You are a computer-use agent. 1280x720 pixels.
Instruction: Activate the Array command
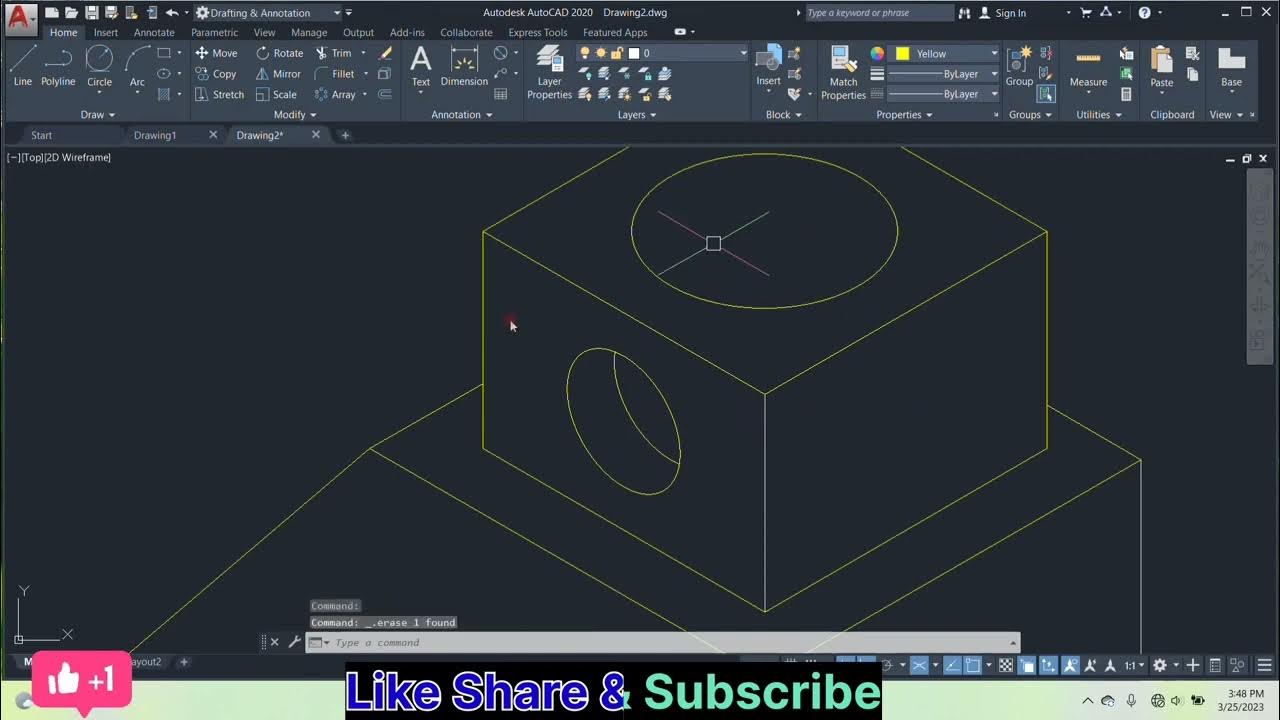[335, 95]
